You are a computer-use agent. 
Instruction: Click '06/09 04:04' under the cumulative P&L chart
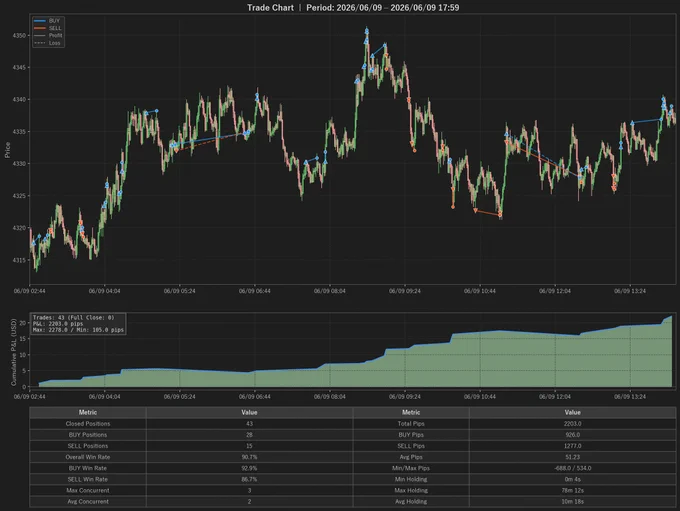coord(105,396)
